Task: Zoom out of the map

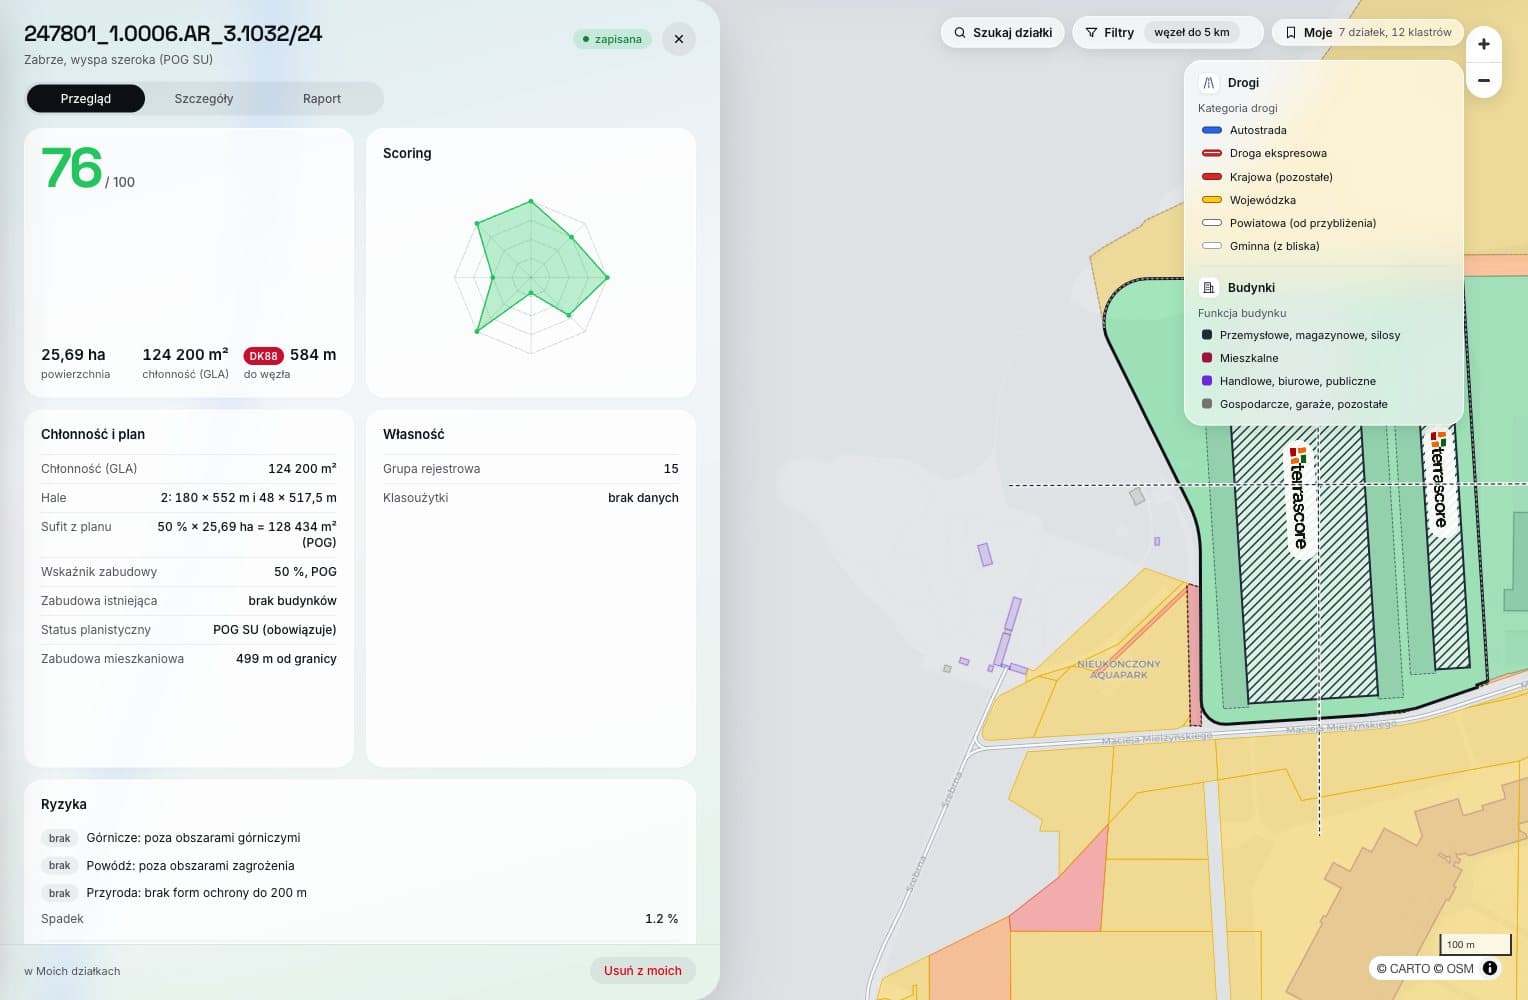Action: coord(1484,80)
